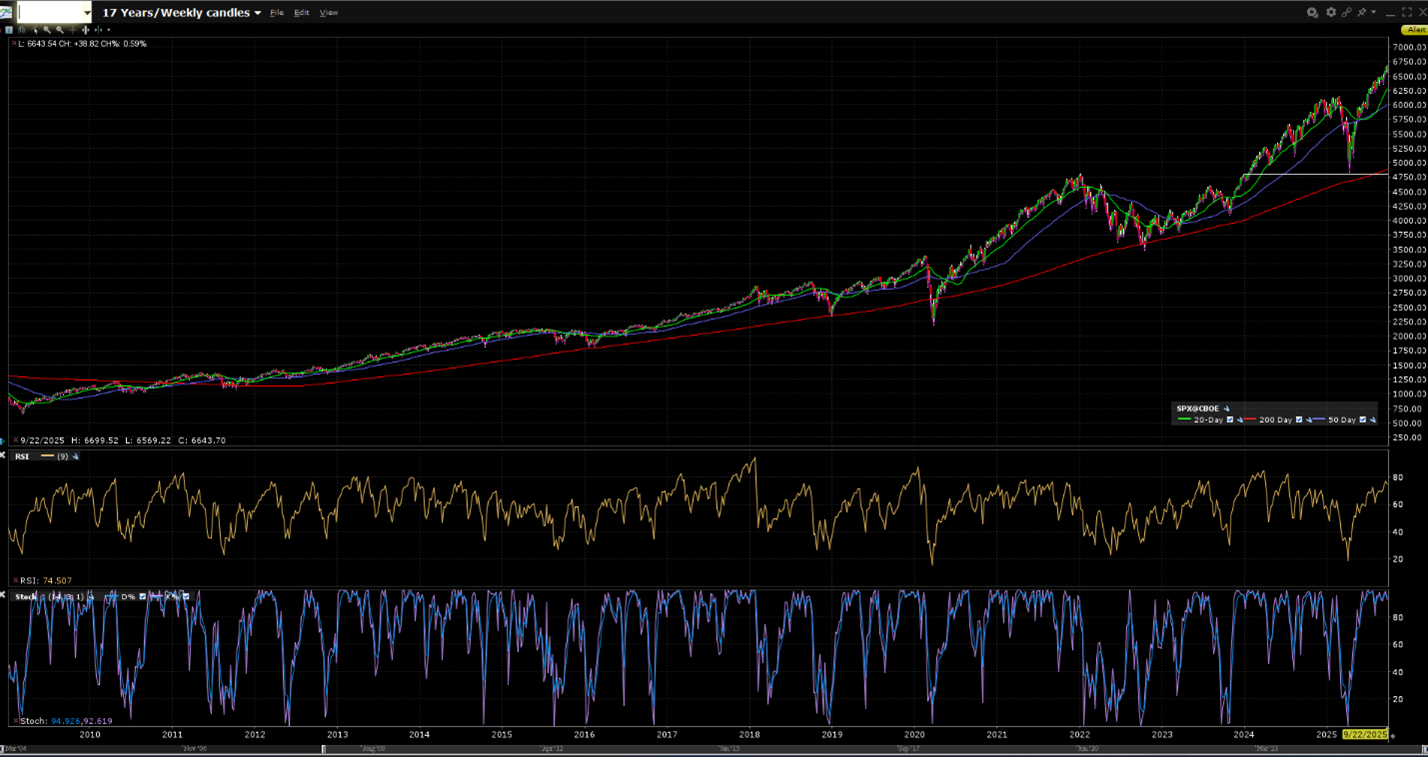The width and height of the screenshot is (1428, 757).
Task: Click the second magnifier zoom icon
Action: [x=60, y=30]
